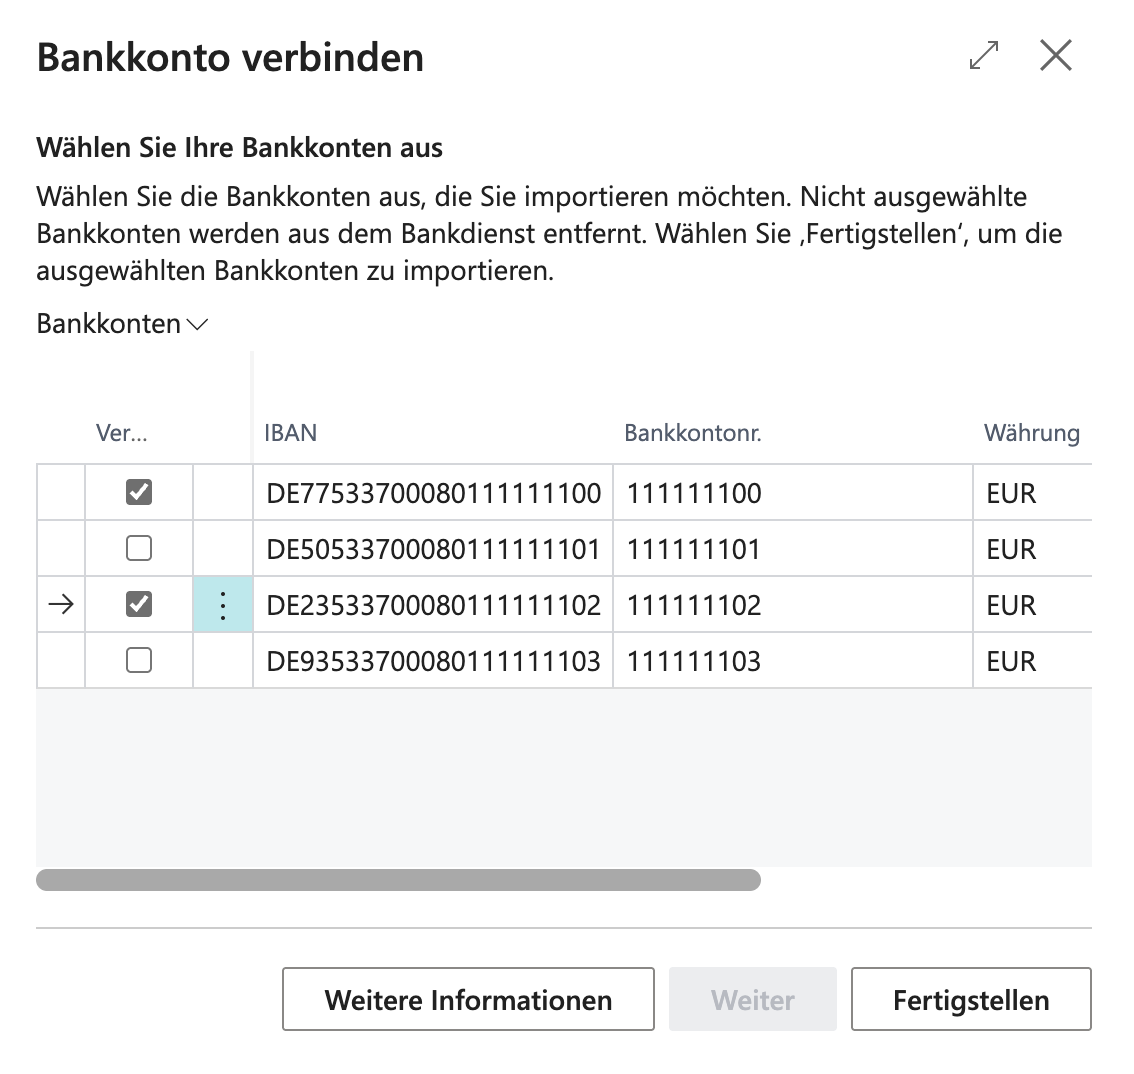Click the Währung column header
The image size is (1134, 1074).
[x=1031, y=432]
